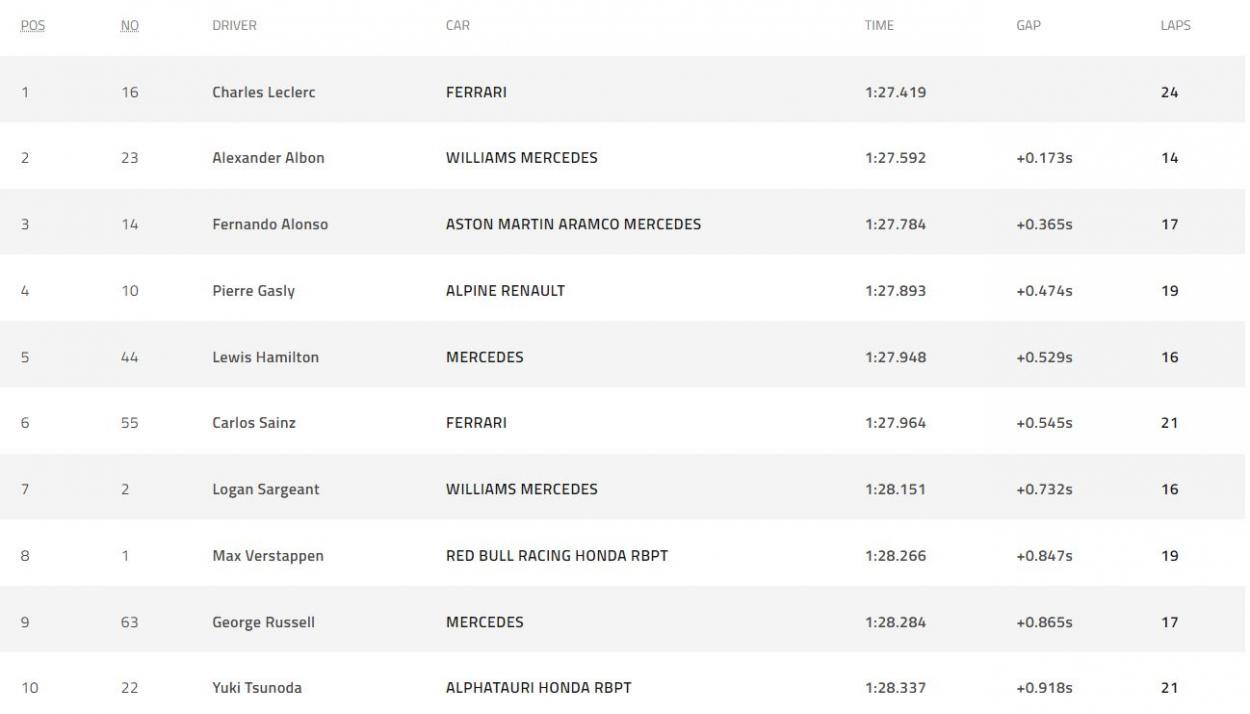Click the POS column header
1250x714 pixels.
pyautogui.click(x=33, y=26)
